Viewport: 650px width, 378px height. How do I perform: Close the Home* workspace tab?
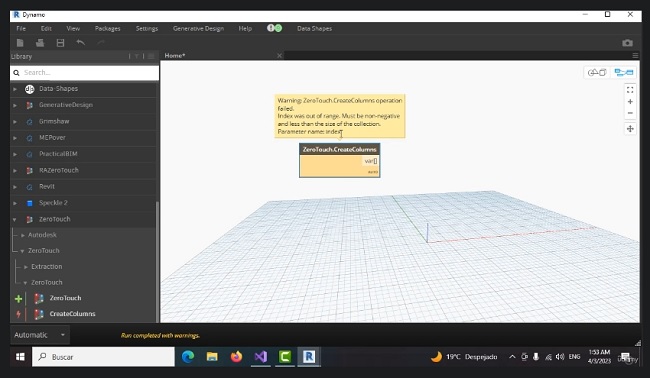pyautogui.click(x=279, y=55)
